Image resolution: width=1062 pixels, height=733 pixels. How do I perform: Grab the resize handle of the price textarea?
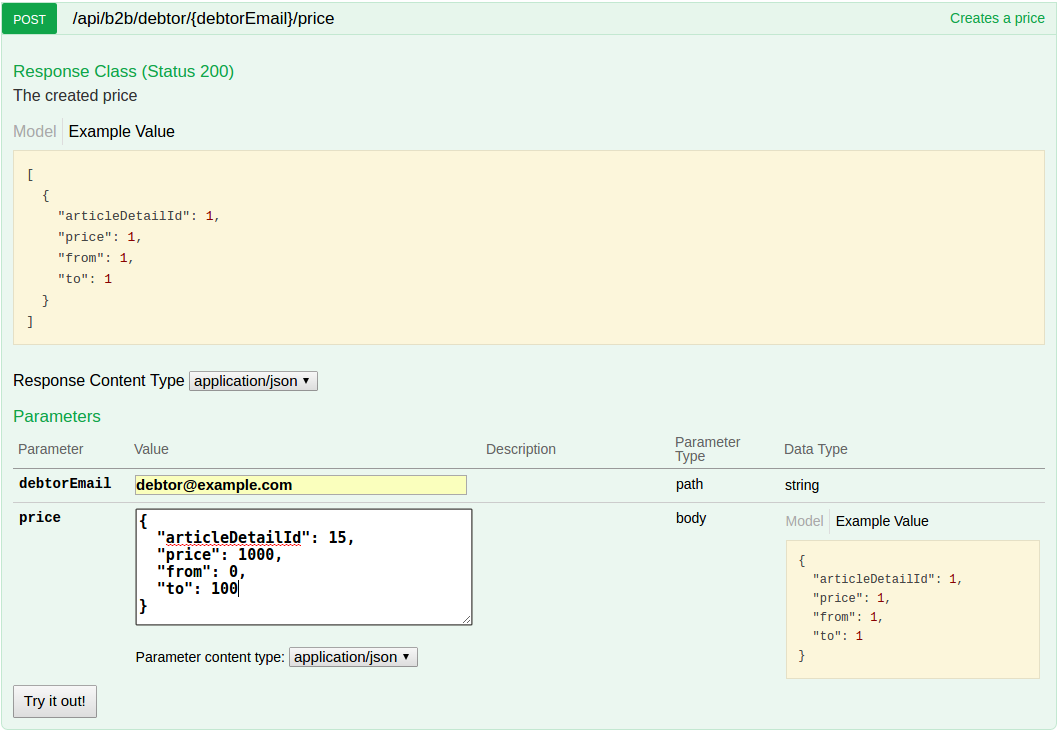pos(467,620)
